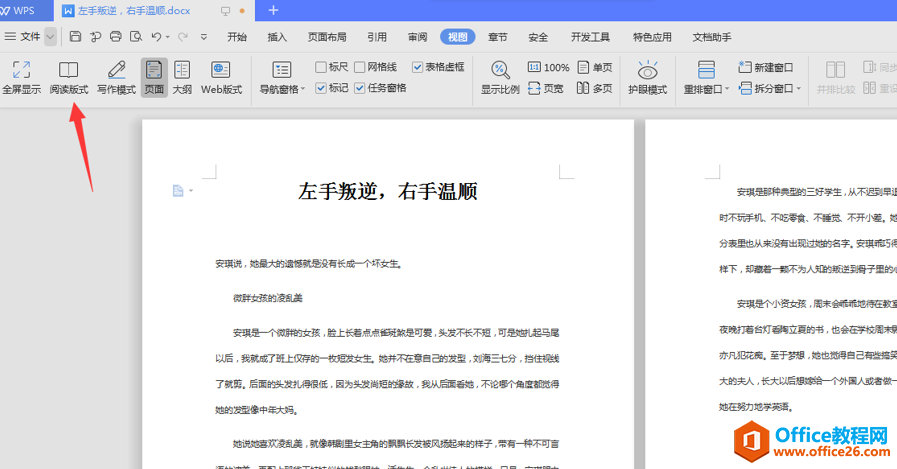Click the document title 左手叛逆，右手温顺
This screenshot has height=469, width=897.
coord(388,191)
